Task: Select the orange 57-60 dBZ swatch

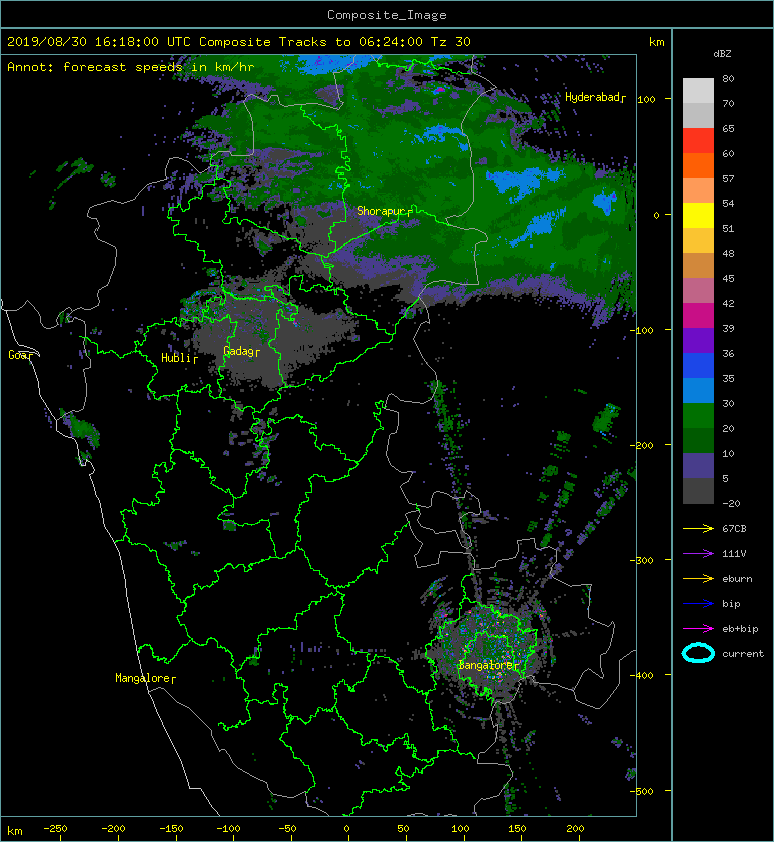Action: (x=698, y=166)
